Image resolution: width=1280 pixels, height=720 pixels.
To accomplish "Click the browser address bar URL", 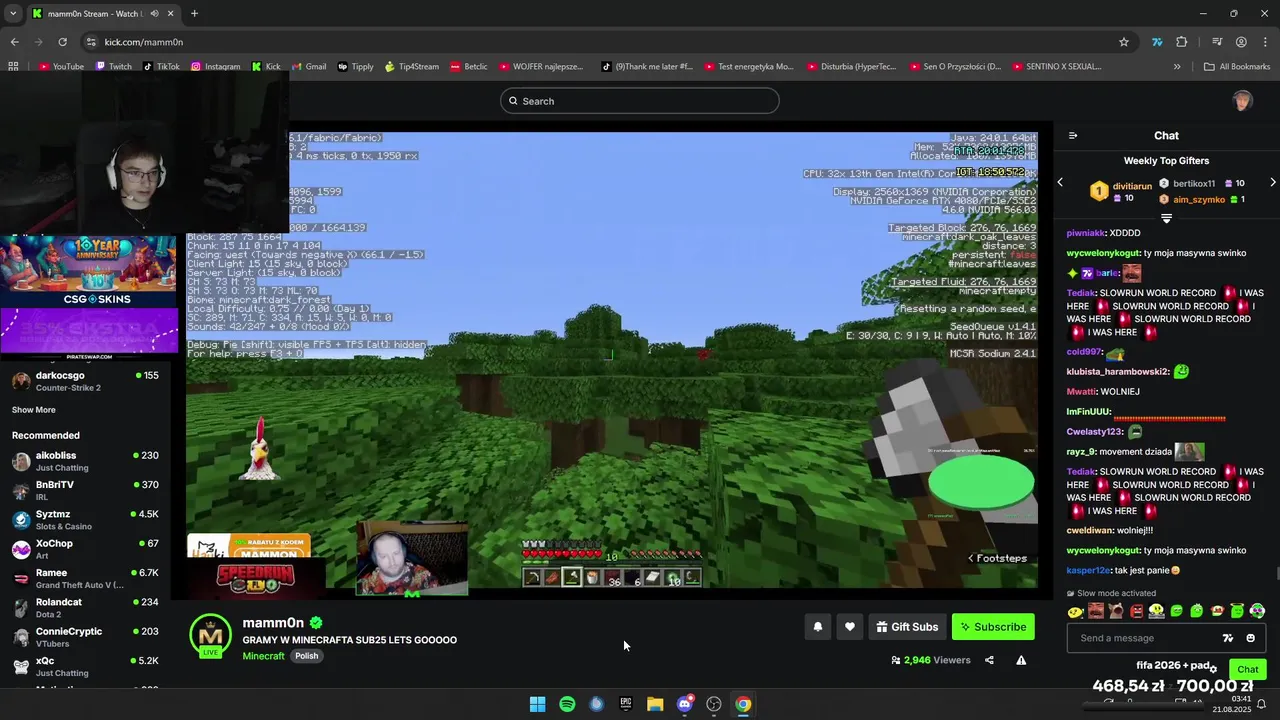I will point(144,42).
